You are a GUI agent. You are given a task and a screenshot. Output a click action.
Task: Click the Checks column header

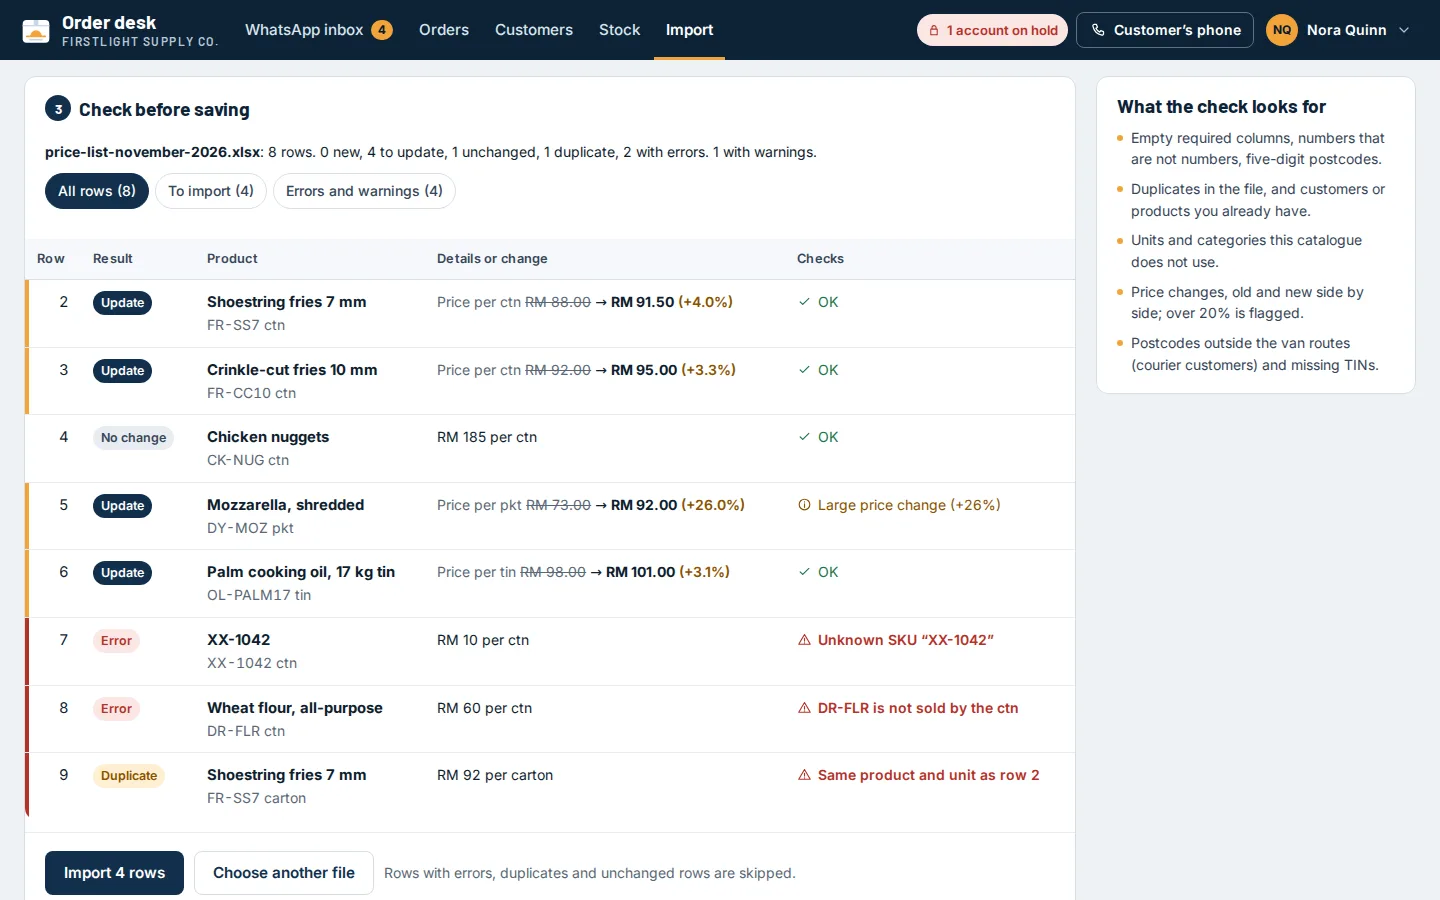coord(820,258)
